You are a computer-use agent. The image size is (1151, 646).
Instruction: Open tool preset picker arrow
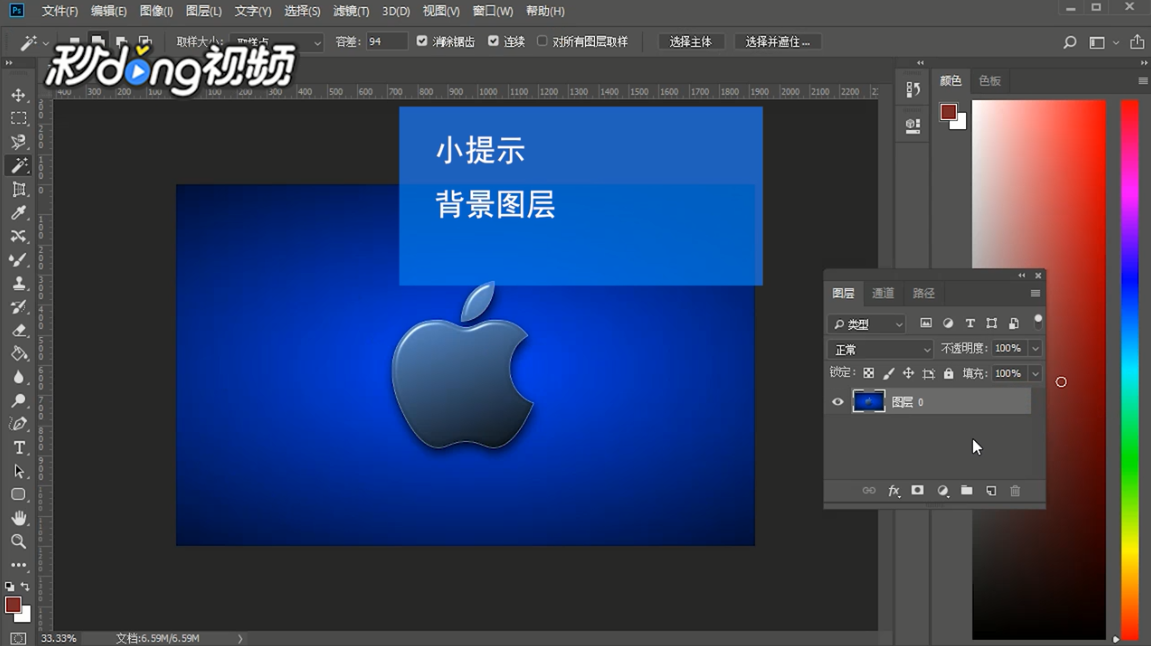46,43
